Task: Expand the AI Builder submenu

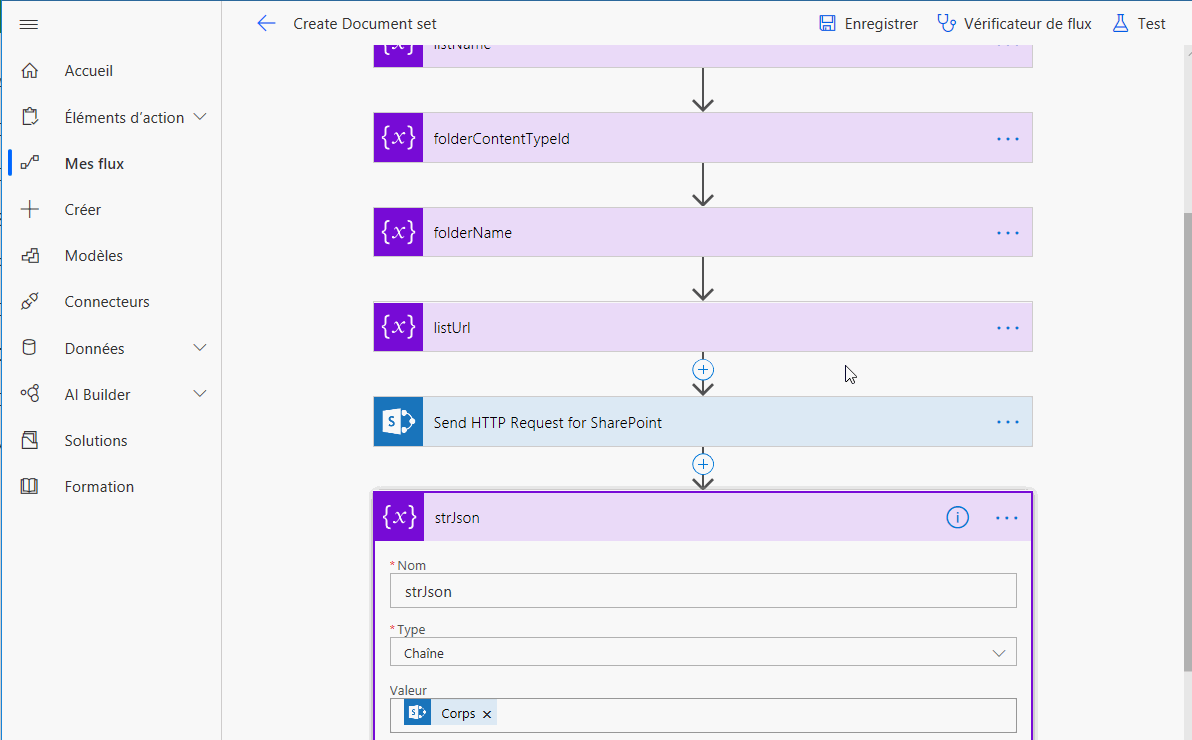Action: click(200, 394)
